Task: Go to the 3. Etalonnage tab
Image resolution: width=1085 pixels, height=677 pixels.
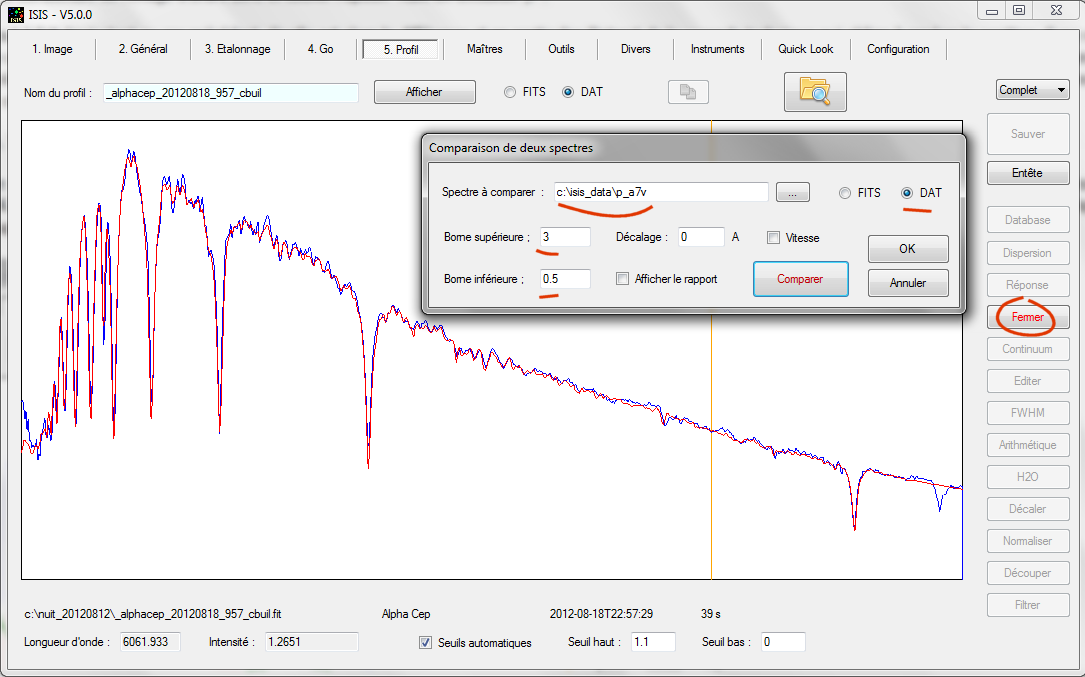Action: pos(237,49)
